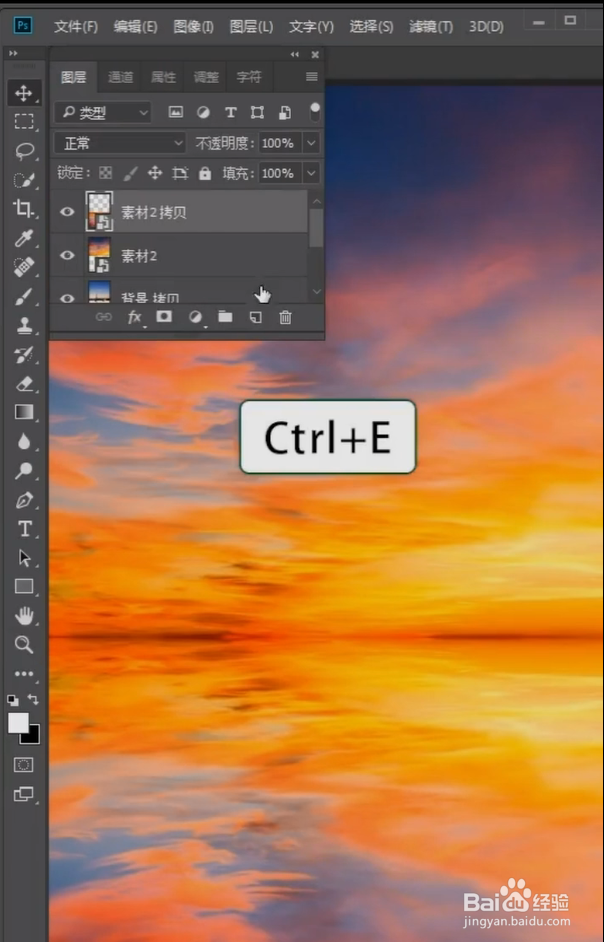Image resolution: width=604 pixels, height=942 pixels.
Task: Select the Gradient tool
Action: coord(24,412)
